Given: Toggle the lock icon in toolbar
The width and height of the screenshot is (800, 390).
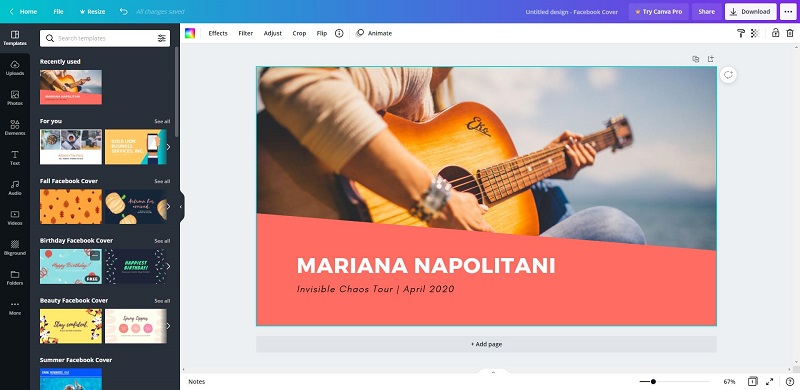Looking at the screenshot, I should pyautogui.click(x=775, y=33).
